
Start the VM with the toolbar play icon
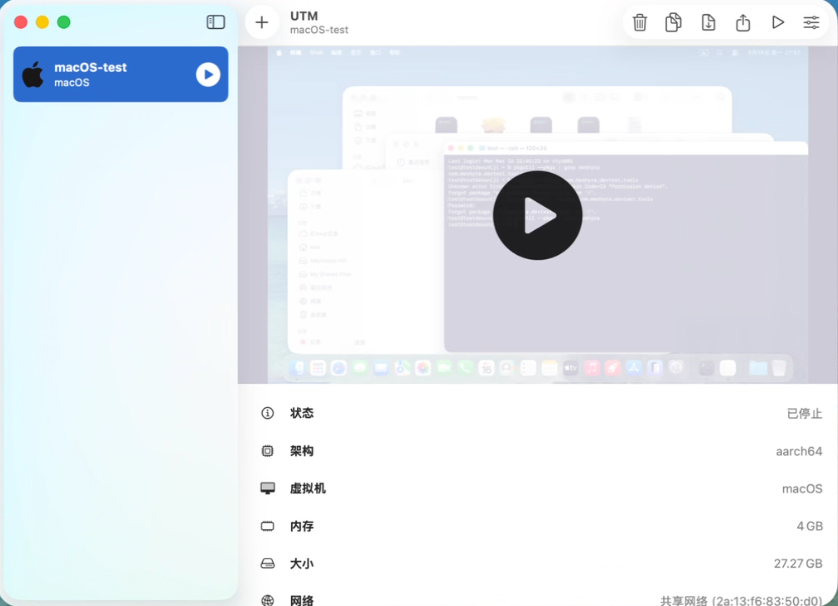(778, 21)
